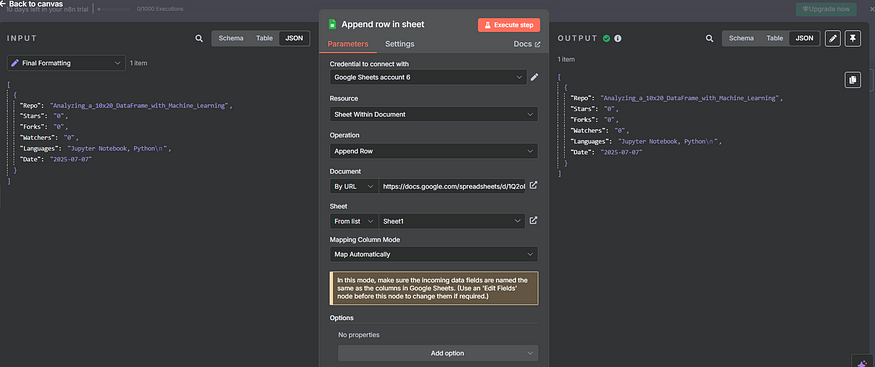Image resolution: width=875 pixels, height=367 pixels.
Task: Expand the Operation Append Row dropdown
Action: click(x=434, y=151)
